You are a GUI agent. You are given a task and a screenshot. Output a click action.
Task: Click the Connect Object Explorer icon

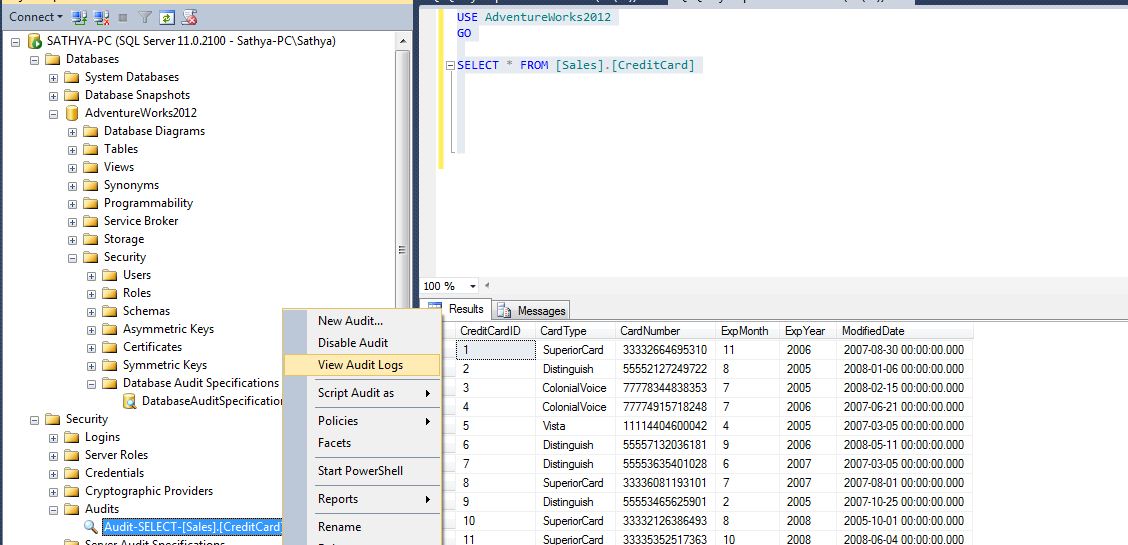[80, 17]
